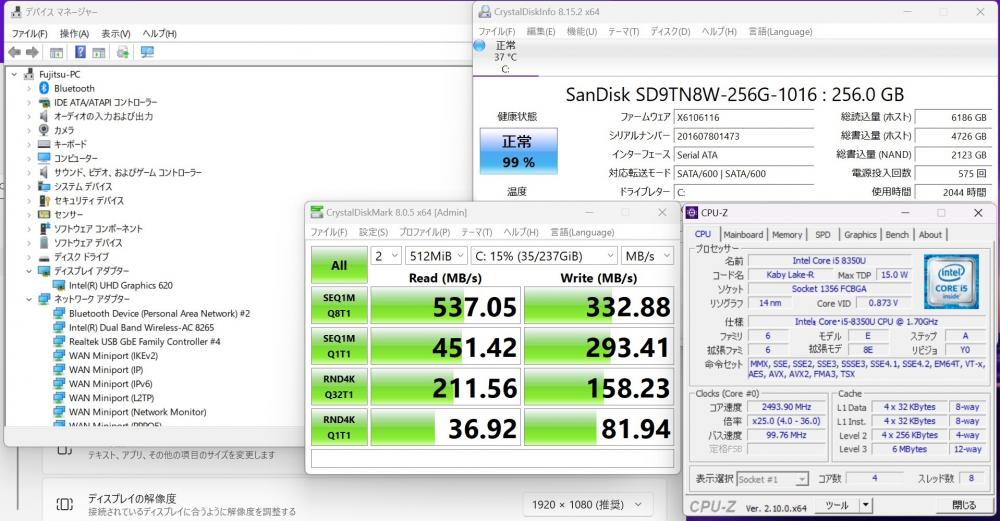The image size is (1000, 521).
Task: Expand the IDE ATA/ATAPI コントローラー category
Action: click(29, 103)
